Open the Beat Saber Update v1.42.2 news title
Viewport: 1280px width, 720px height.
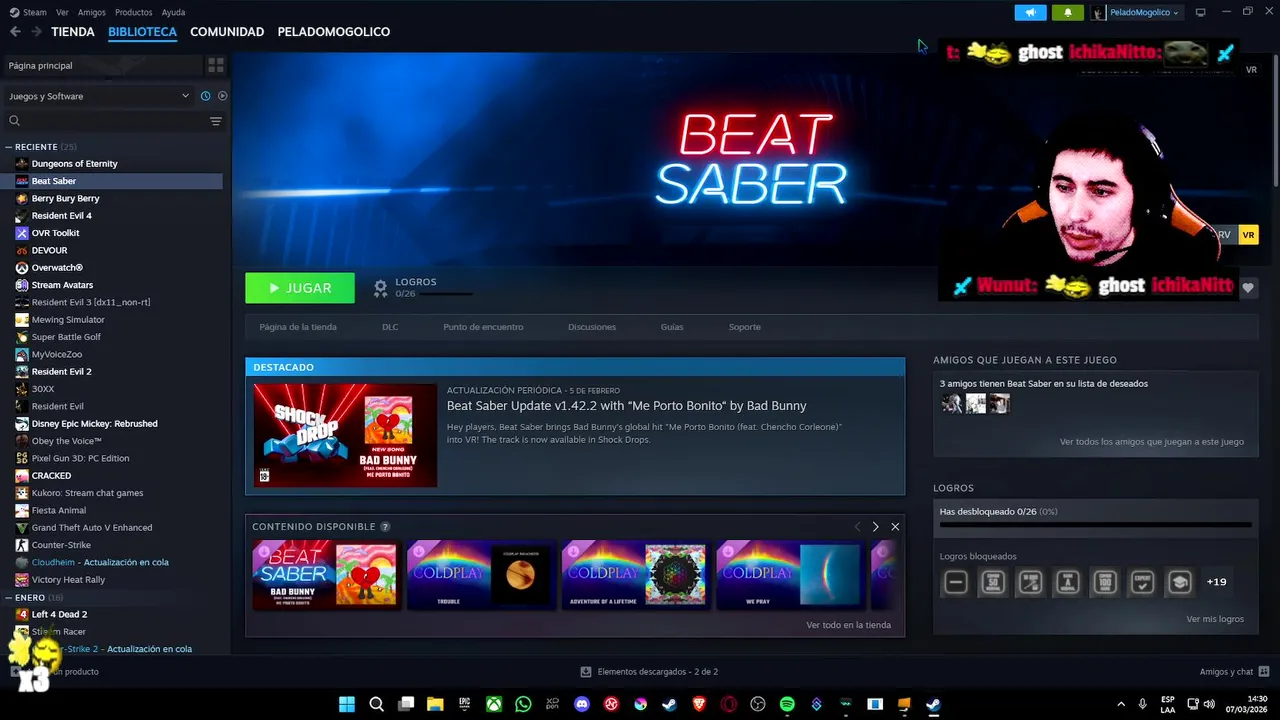click(x=626, y=406)
